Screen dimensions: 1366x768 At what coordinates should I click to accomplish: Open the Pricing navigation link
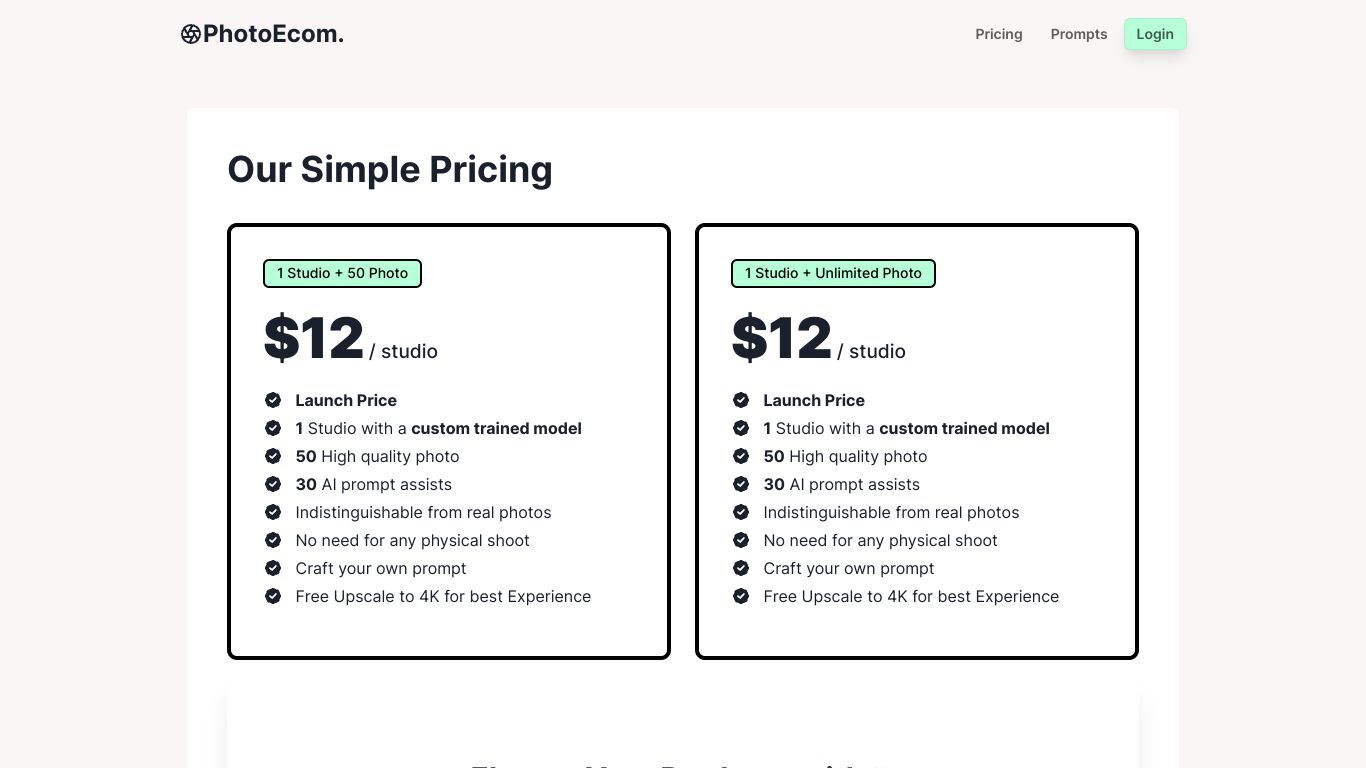999,34
